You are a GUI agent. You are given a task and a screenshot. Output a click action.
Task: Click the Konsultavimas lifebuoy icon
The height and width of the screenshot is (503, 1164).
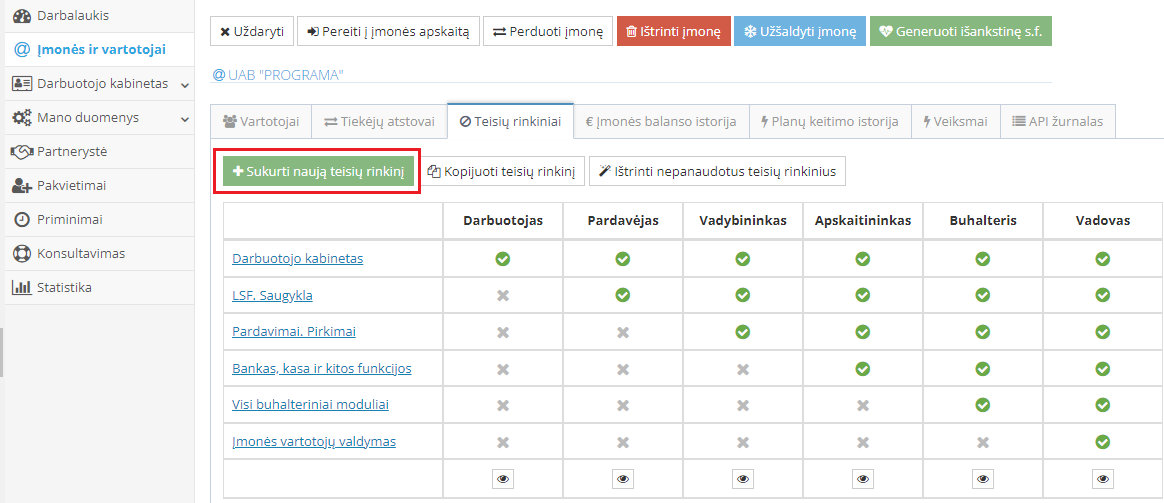(x=21, y=254)
